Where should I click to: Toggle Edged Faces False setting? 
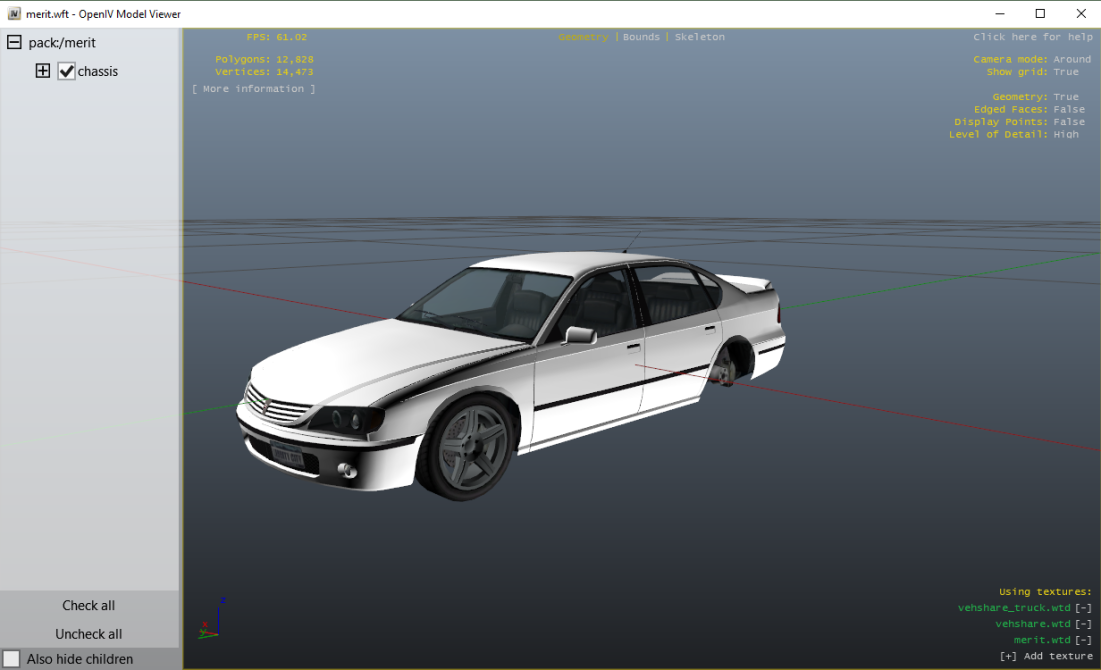(x=1069, y=110)
